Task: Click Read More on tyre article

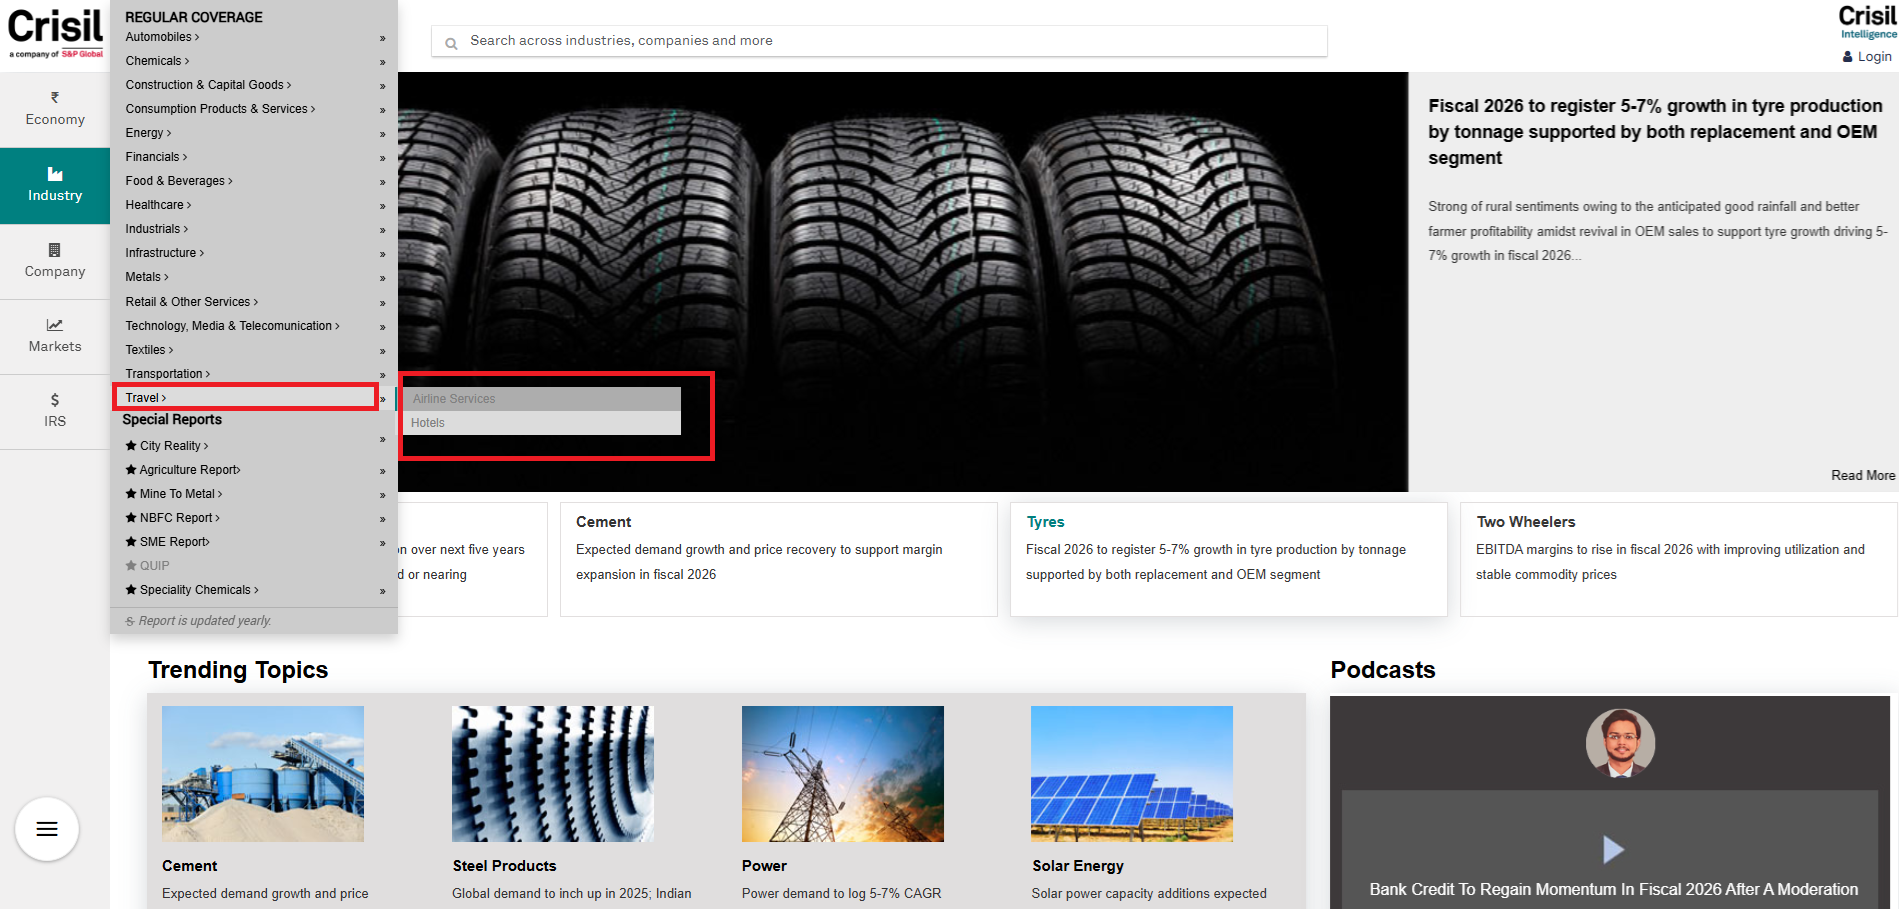Action: 1862,475
